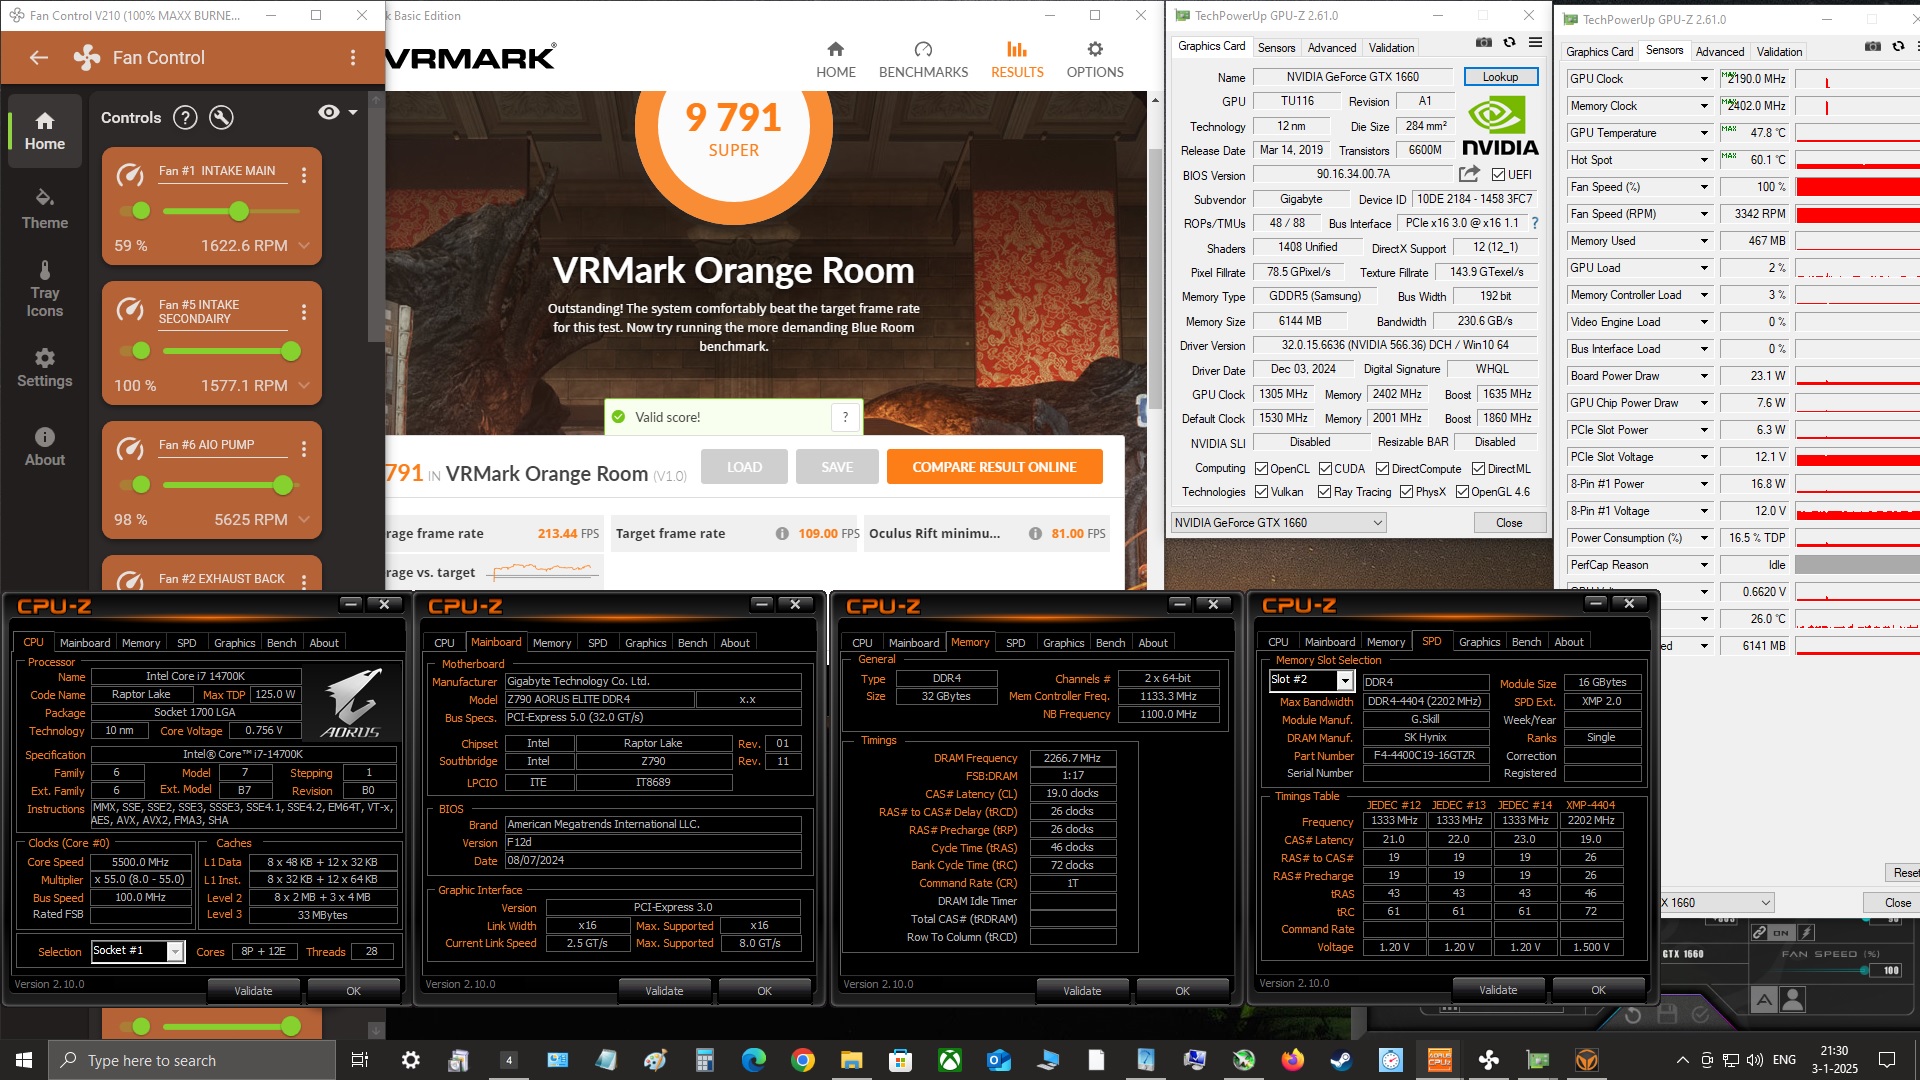Open Board Power Draw sensor dropdown arrow
Screen dimensions: 1920x1080
click(1704, 376)
